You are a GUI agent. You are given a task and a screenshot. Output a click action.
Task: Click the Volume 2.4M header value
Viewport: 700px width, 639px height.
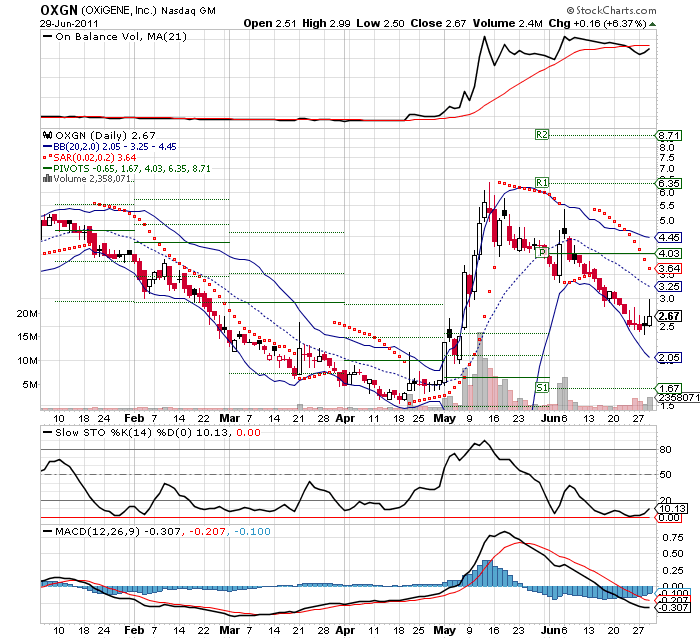pyautogui.click(x=508, y=23)
